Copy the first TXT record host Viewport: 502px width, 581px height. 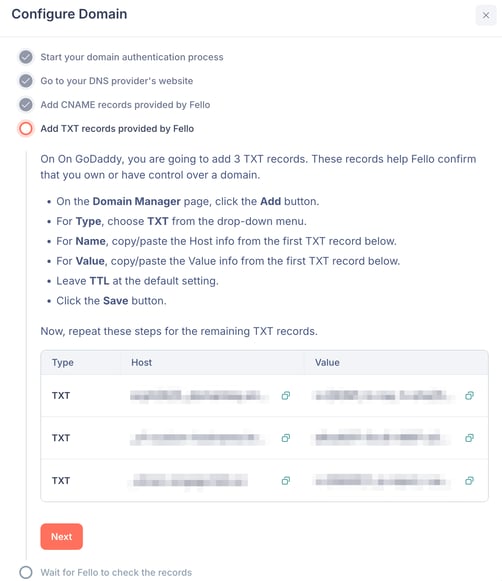pyautogui.click(x=285, y=396)
